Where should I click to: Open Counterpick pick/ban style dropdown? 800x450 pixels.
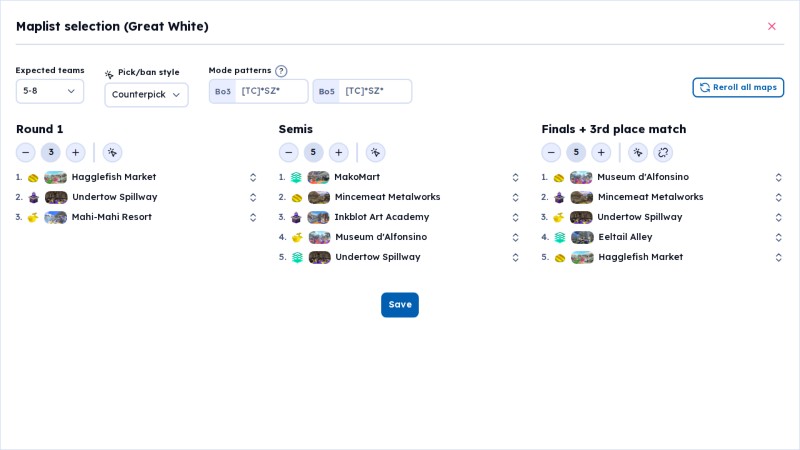click(146, 94)
